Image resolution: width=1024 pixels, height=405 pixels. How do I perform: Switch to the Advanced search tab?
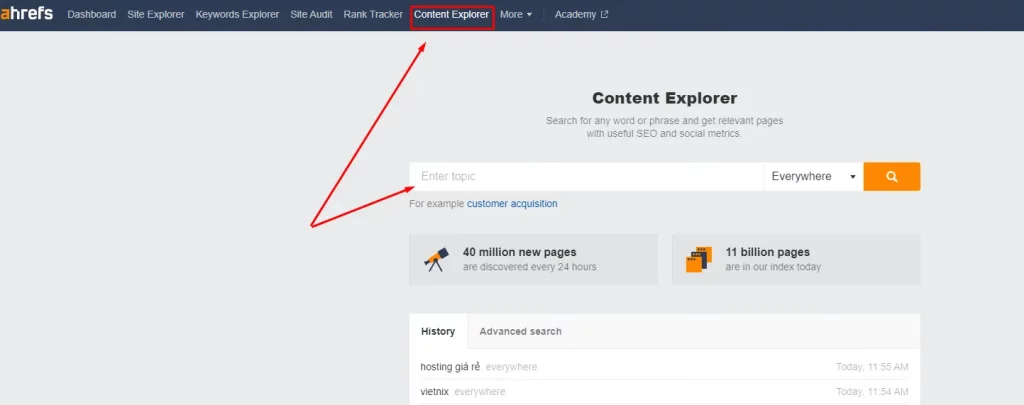pos(520,331)
